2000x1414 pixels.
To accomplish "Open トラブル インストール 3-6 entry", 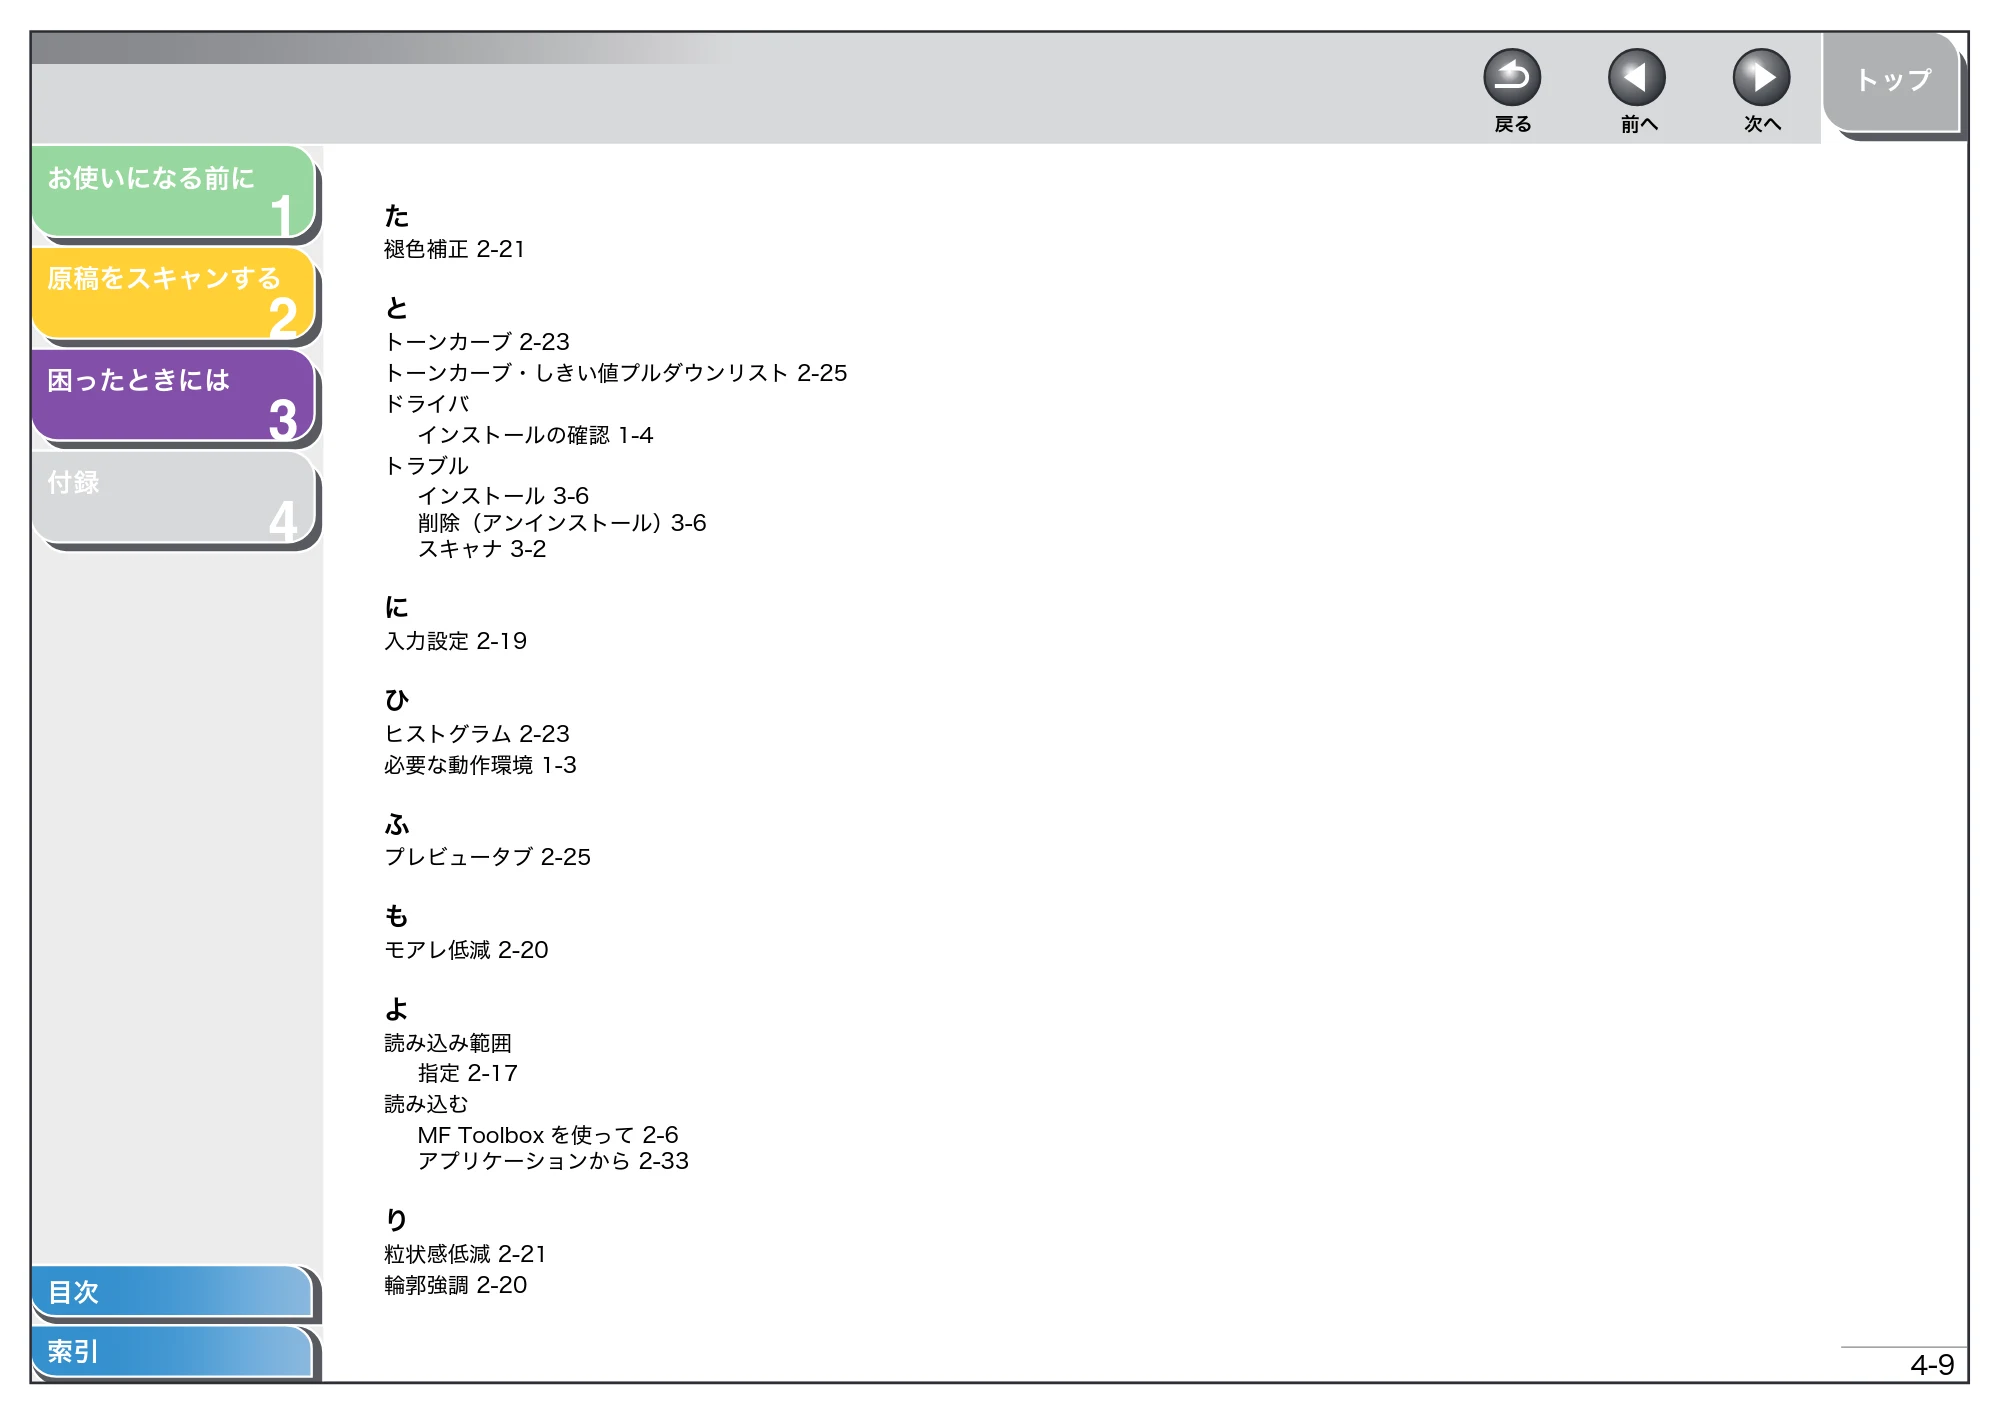I will click(x=503, y=496).
